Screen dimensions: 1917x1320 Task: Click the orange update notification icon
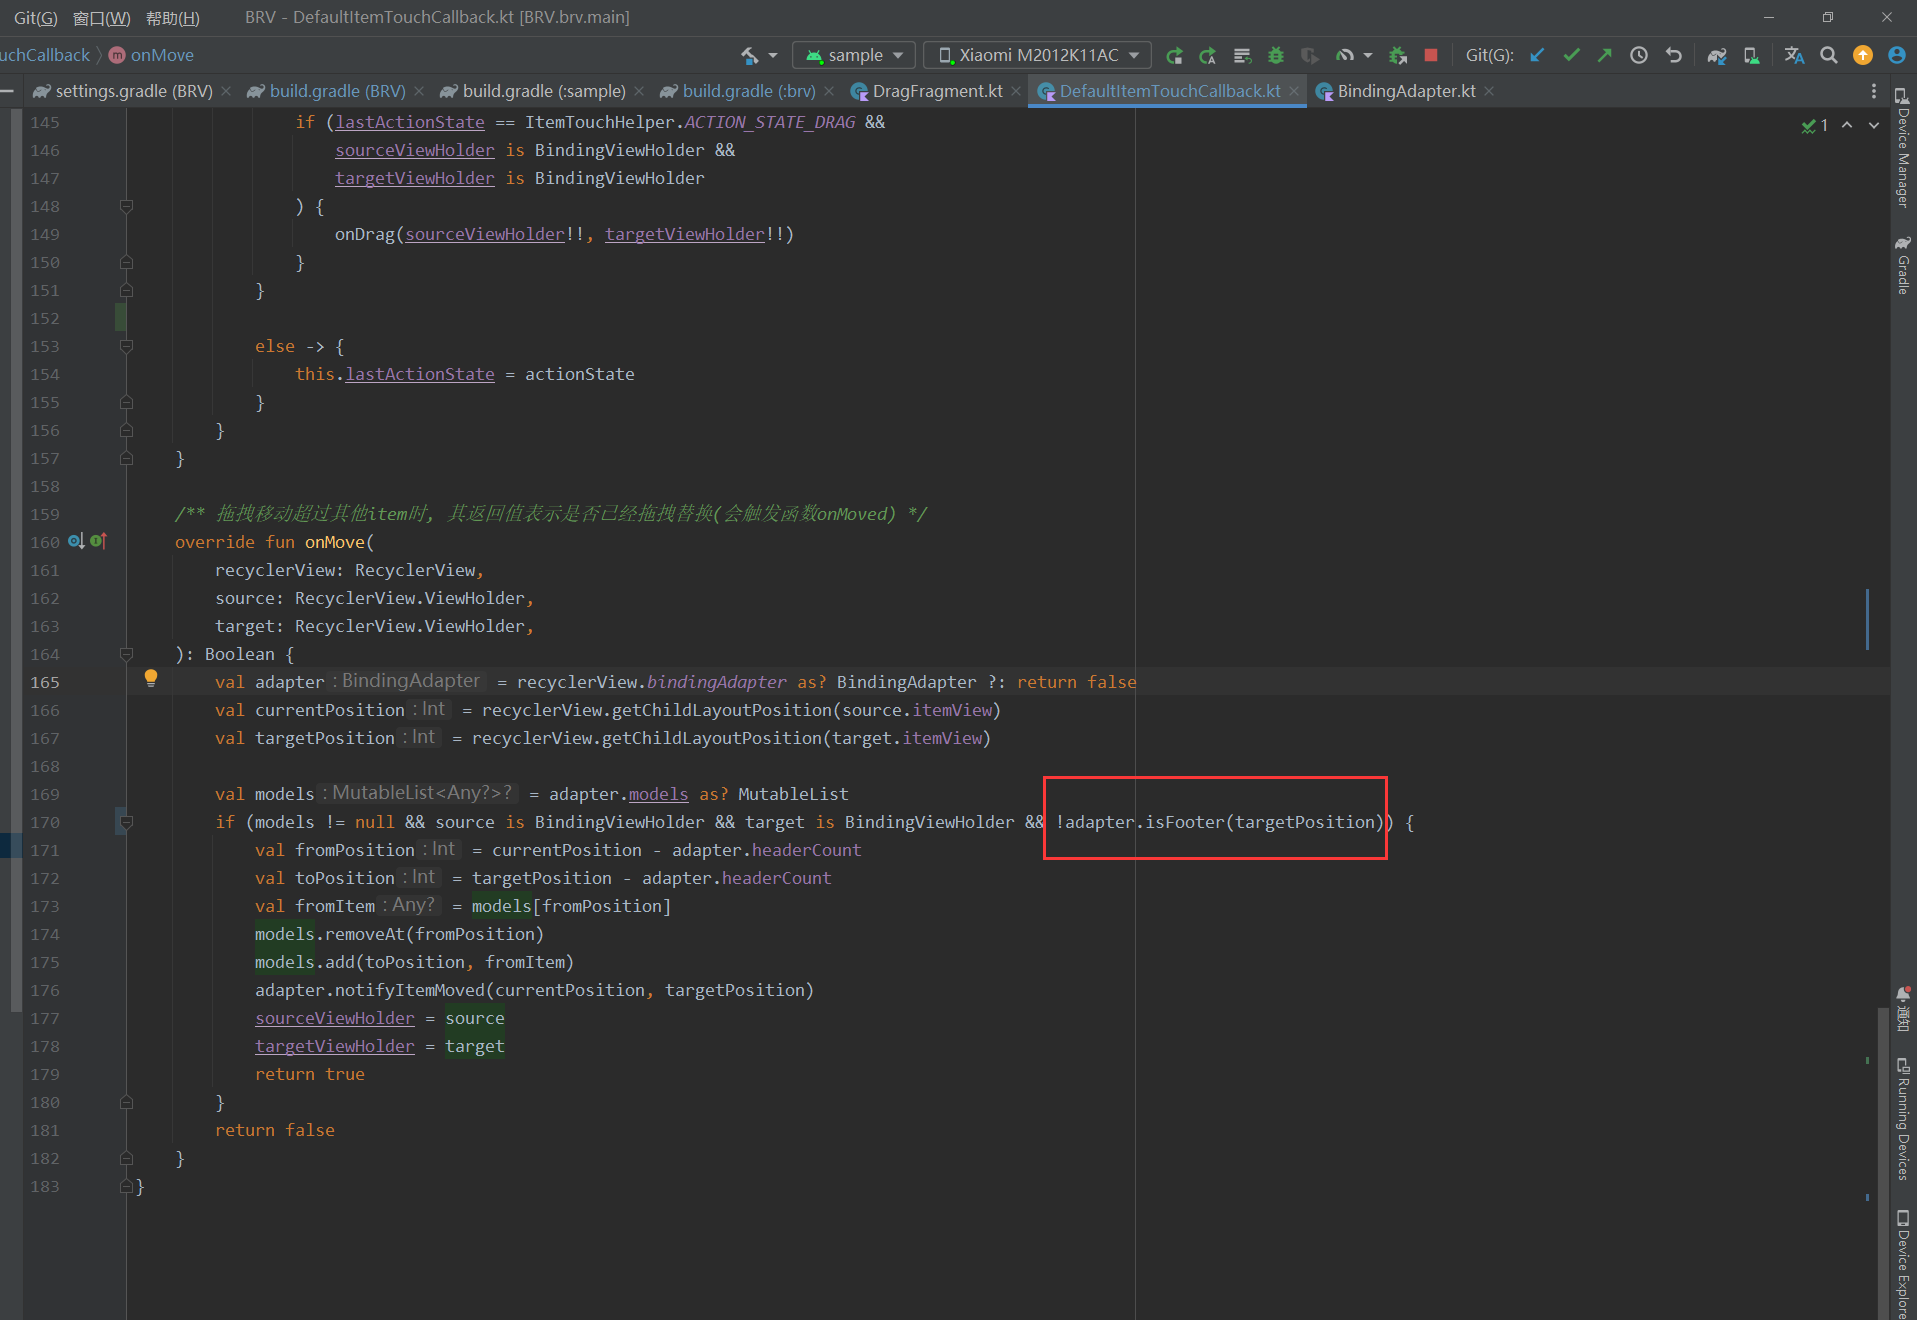tap(1862, 55)
